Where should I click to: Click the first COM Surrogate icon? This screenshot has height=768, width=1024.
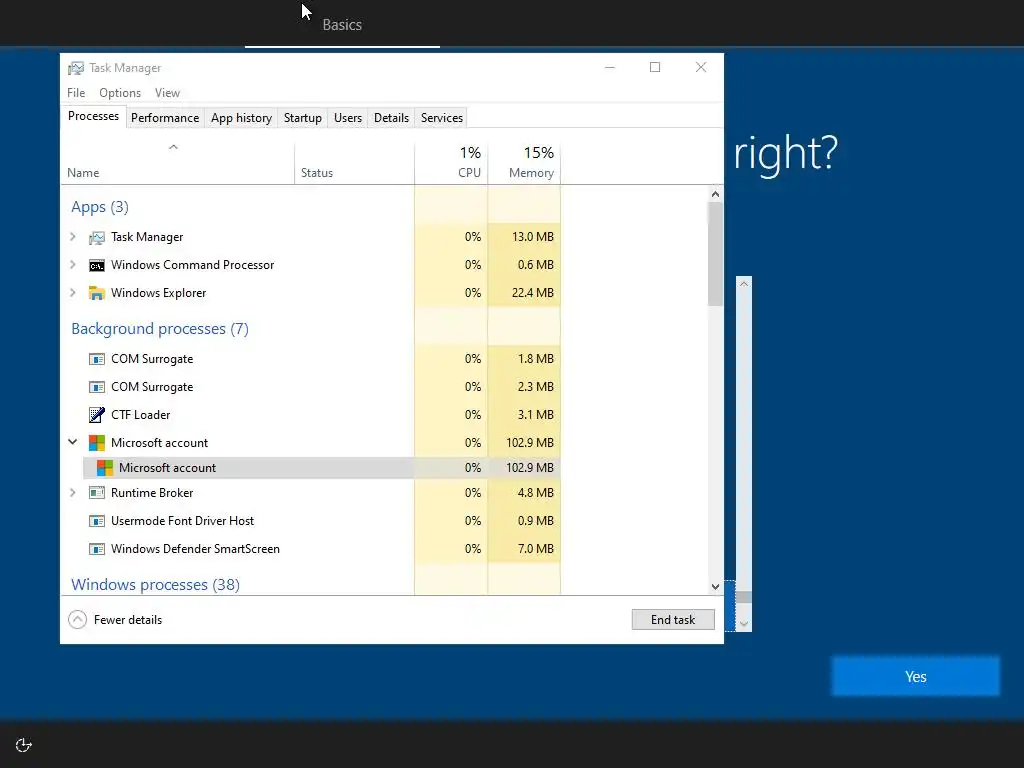coord(97,359)
